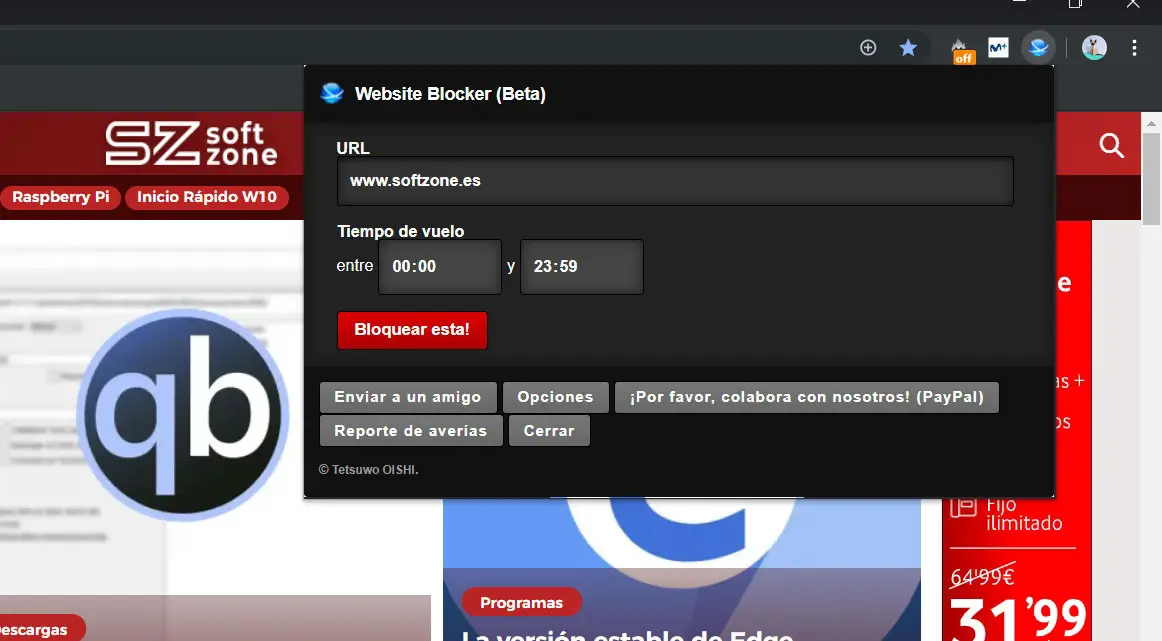Click 'Cerrar' to close the popup
The width and height of the screenshot is (1162, 641).
click(x=549, y=431)
